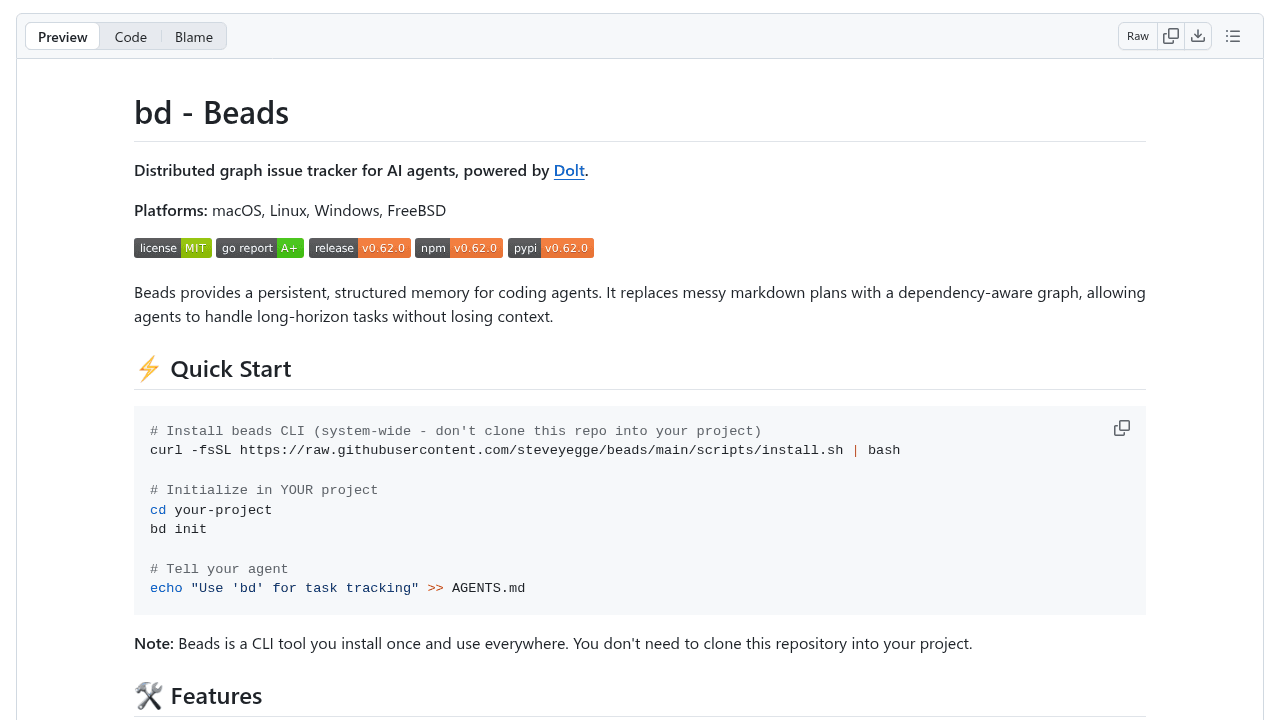This screenshot has height=720, width=1280.
Task: Click the lightning bolt emoji beside Quick Start
Action: click(x=148, y=368)
